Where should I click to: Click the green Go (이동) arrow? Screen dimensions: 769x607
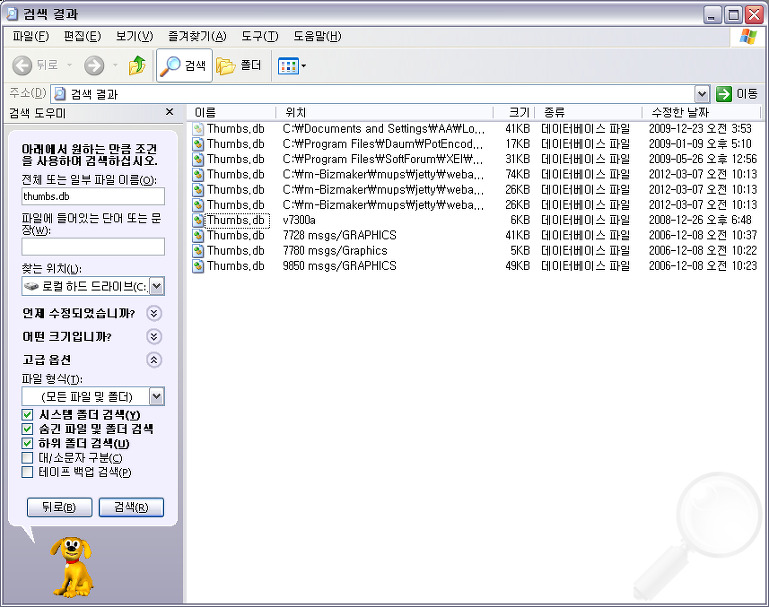coord(723,94)
